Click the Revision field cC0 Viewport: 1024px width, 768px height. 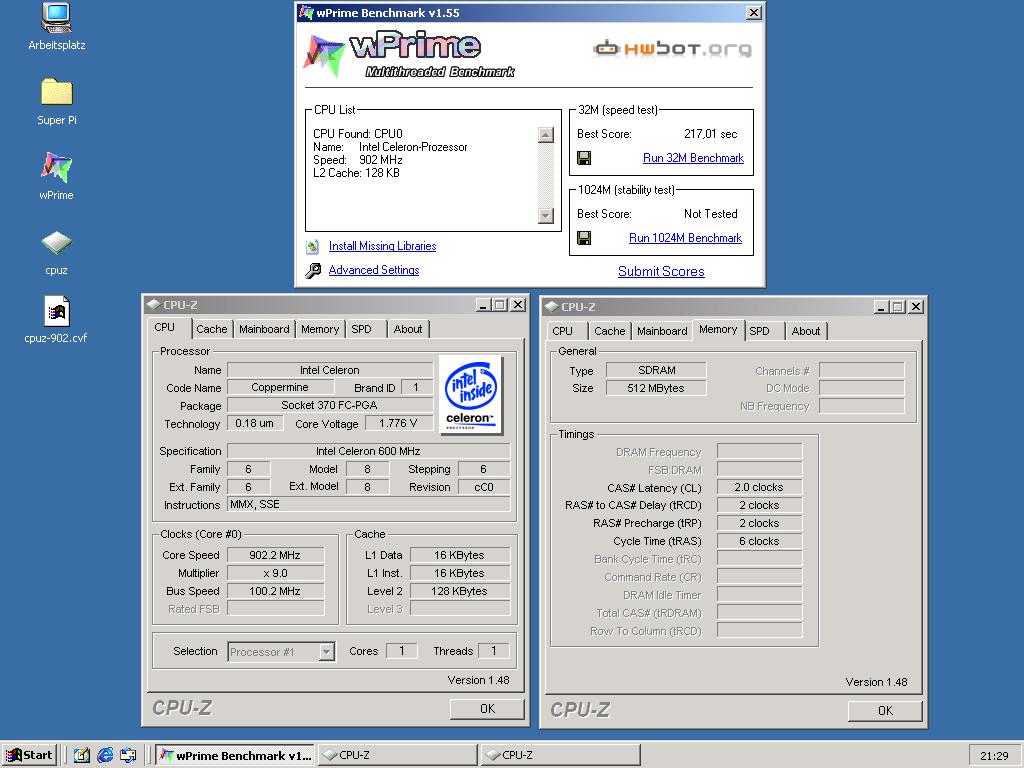pos(484,487)
